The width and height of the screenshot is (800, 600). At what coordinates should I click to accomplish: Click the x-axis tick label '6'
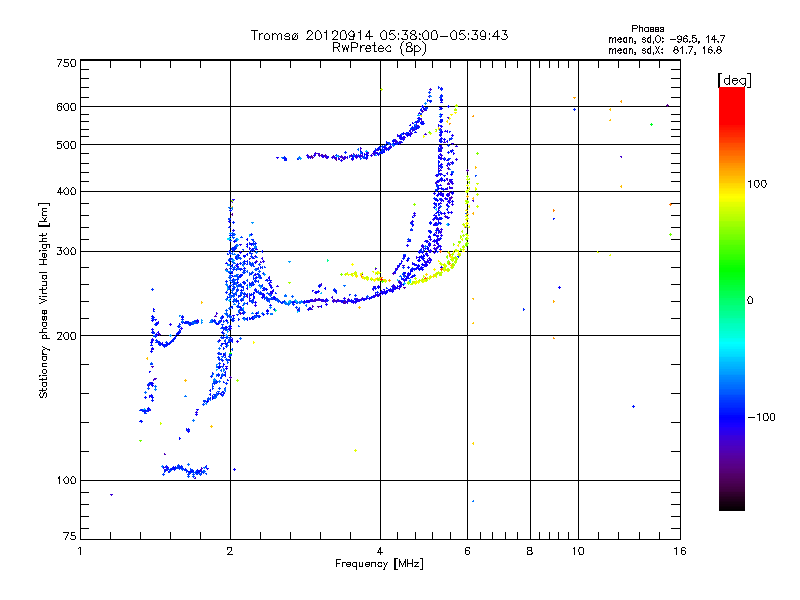click(467, 551)
